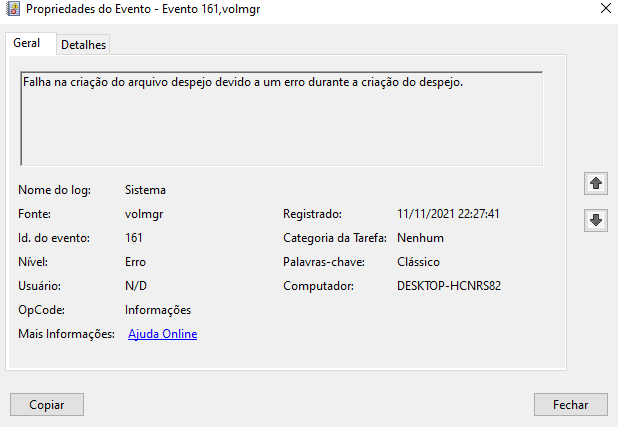Click the computer name DESKTOP-HCNRS82
Image resolution: width=618 pixels, height=427 pixels.
coord(449,286)
